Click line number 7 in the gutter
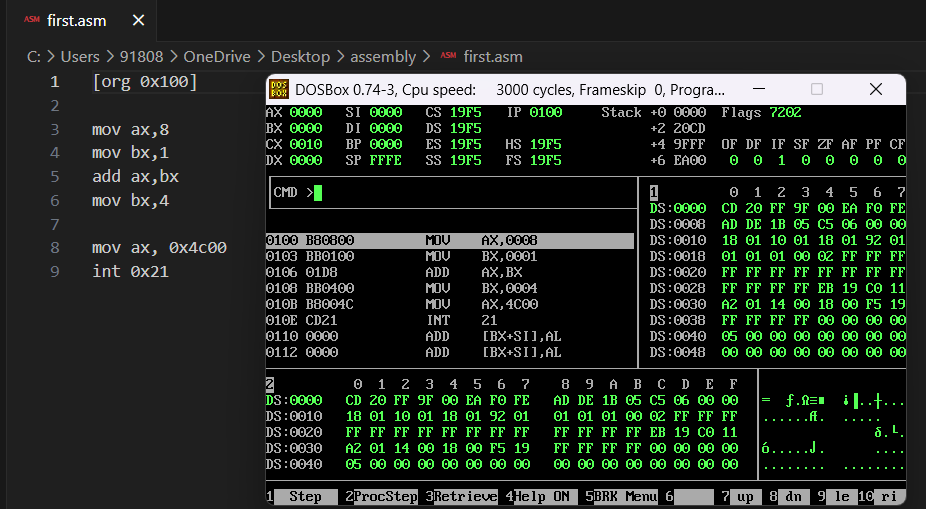The width and height of the screenshot is (926, 509). coord(55,224)
